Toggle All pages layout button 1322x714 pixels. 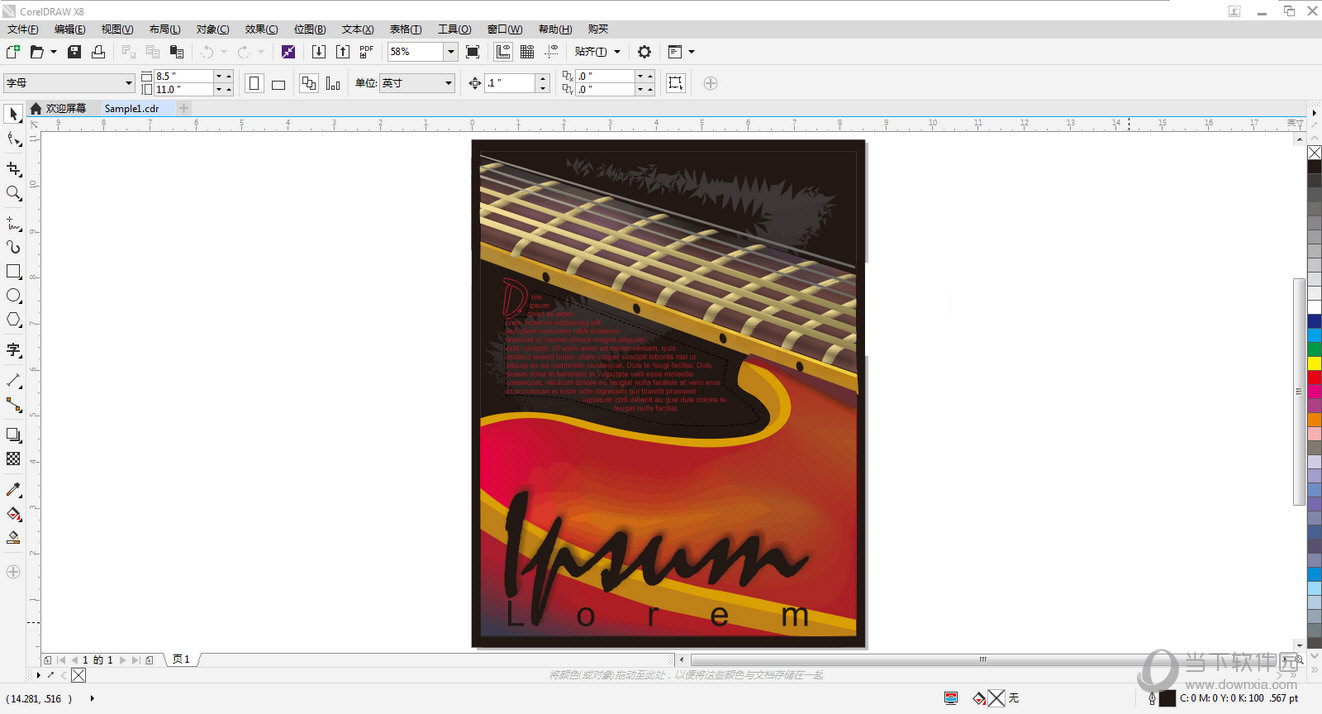309,83
